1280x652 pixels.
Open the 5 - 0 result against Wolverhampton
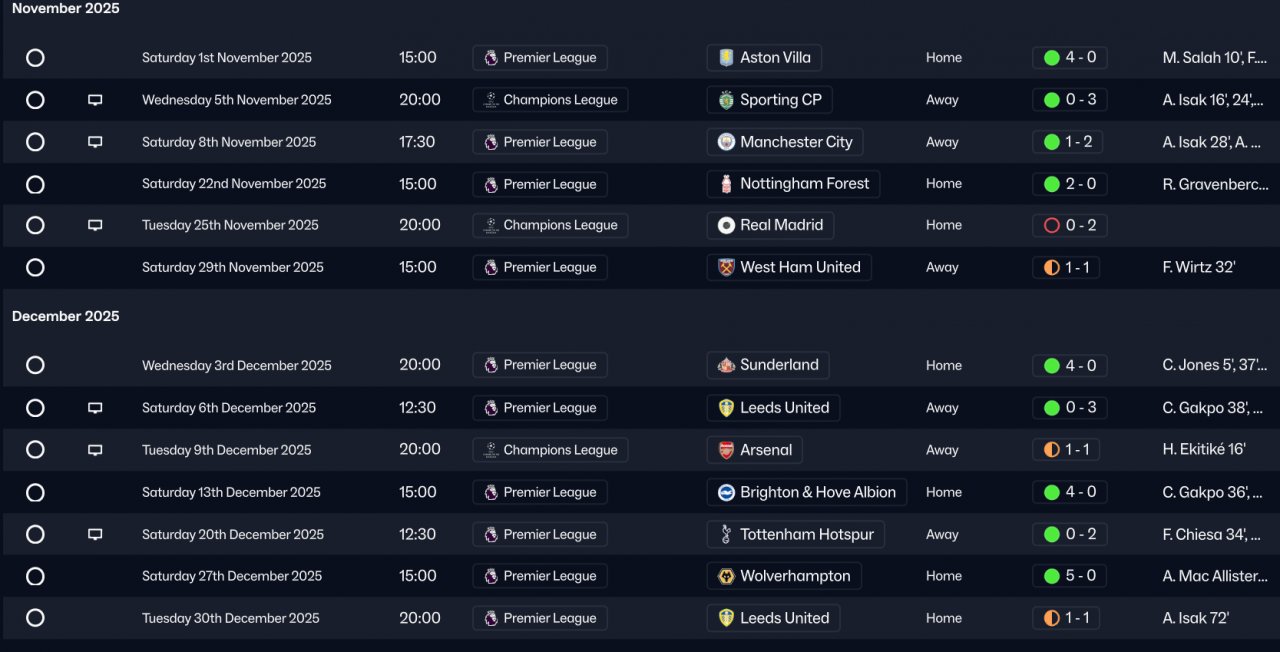pyautogui.click(x=1070, y=576)
